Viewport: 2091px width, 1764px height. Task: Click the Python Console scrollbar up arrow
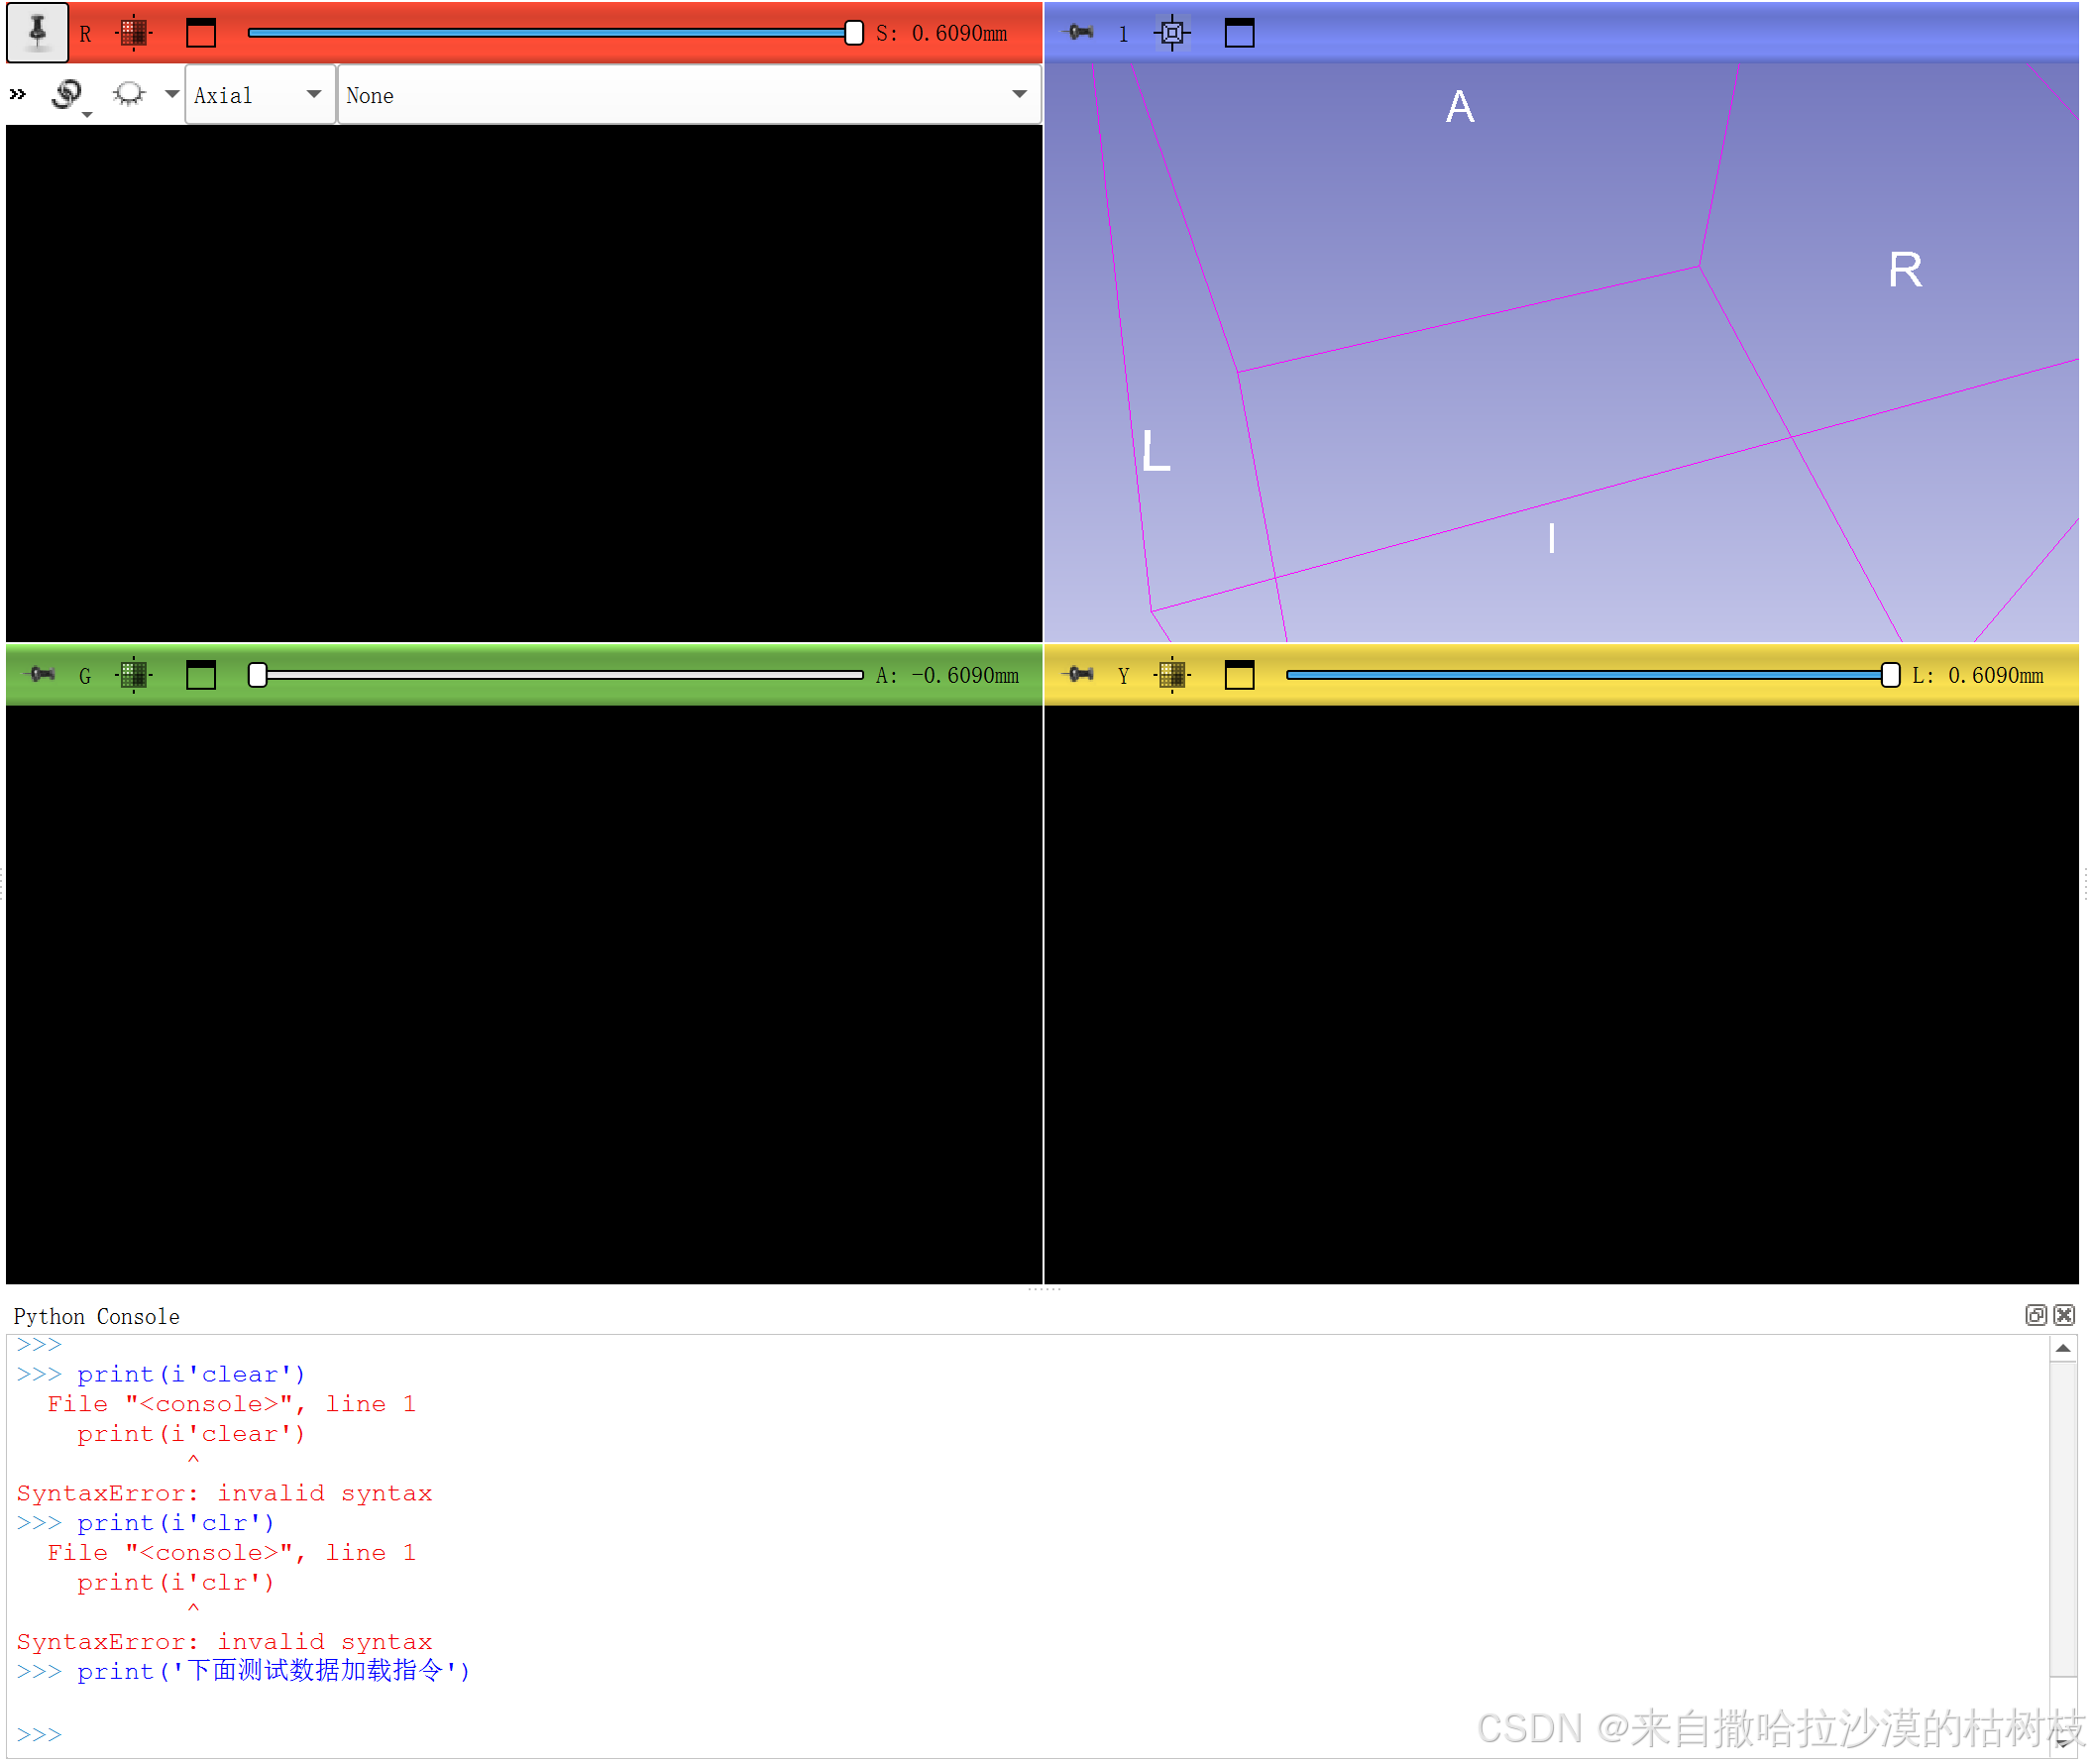tap(2062, 1349)
